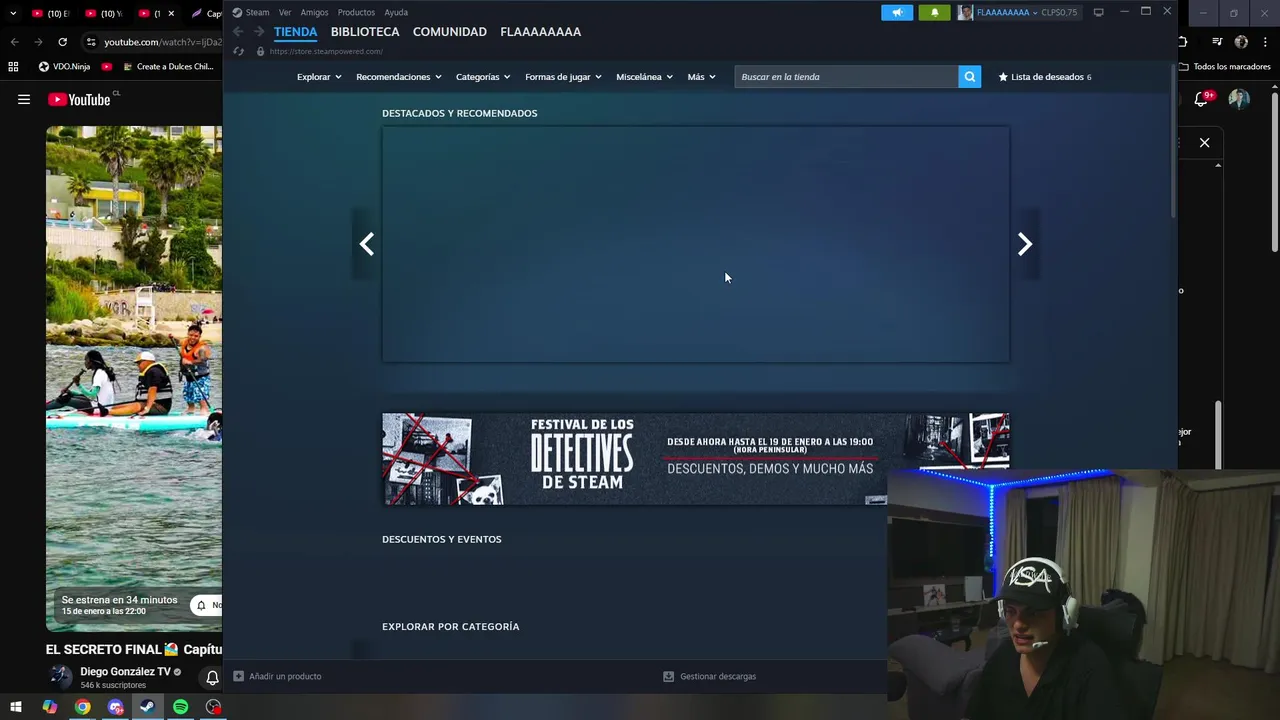Open VDO.Ninja bookmark in Chrome
This screenshot has width=1280, height=720.
pos(64,67)
